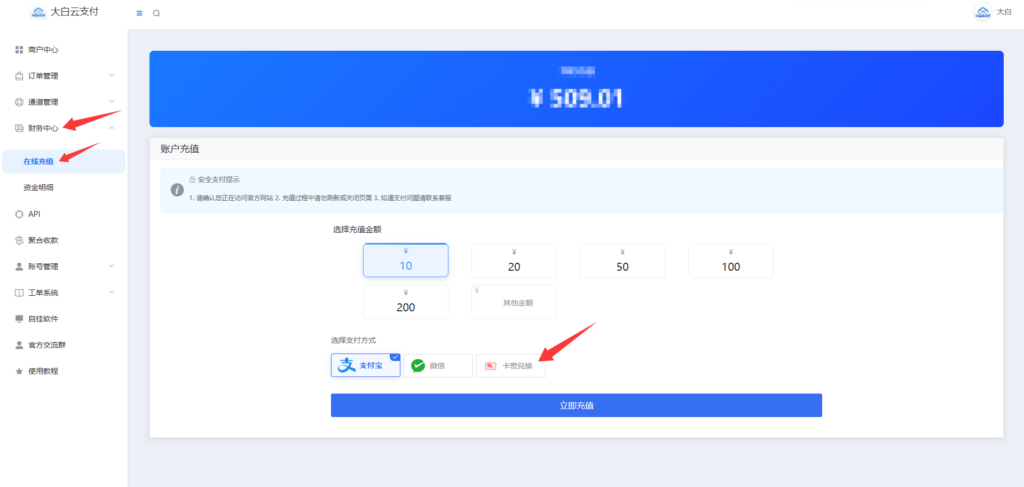
Task: Click the red card icon for 卡密兑换
Action: coord(490,366)
